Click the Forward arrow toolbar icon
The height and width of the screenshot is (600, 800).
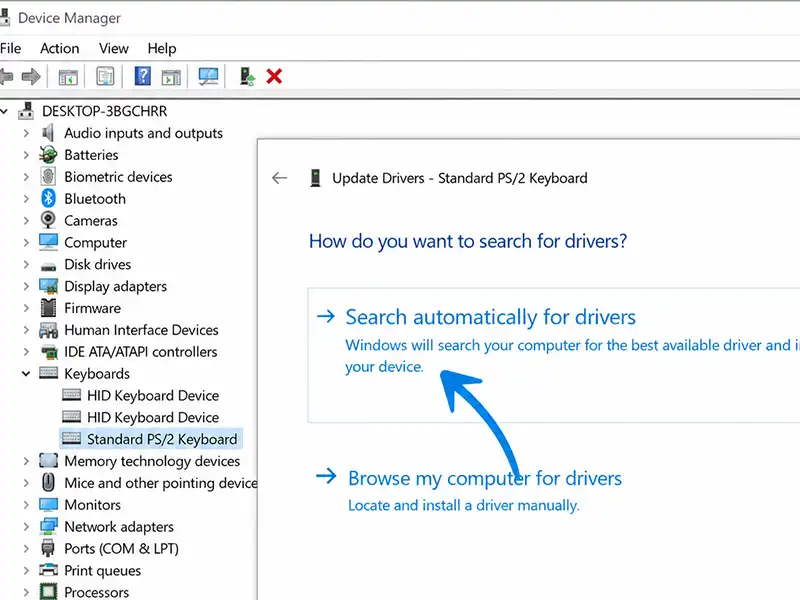point(31,77)
